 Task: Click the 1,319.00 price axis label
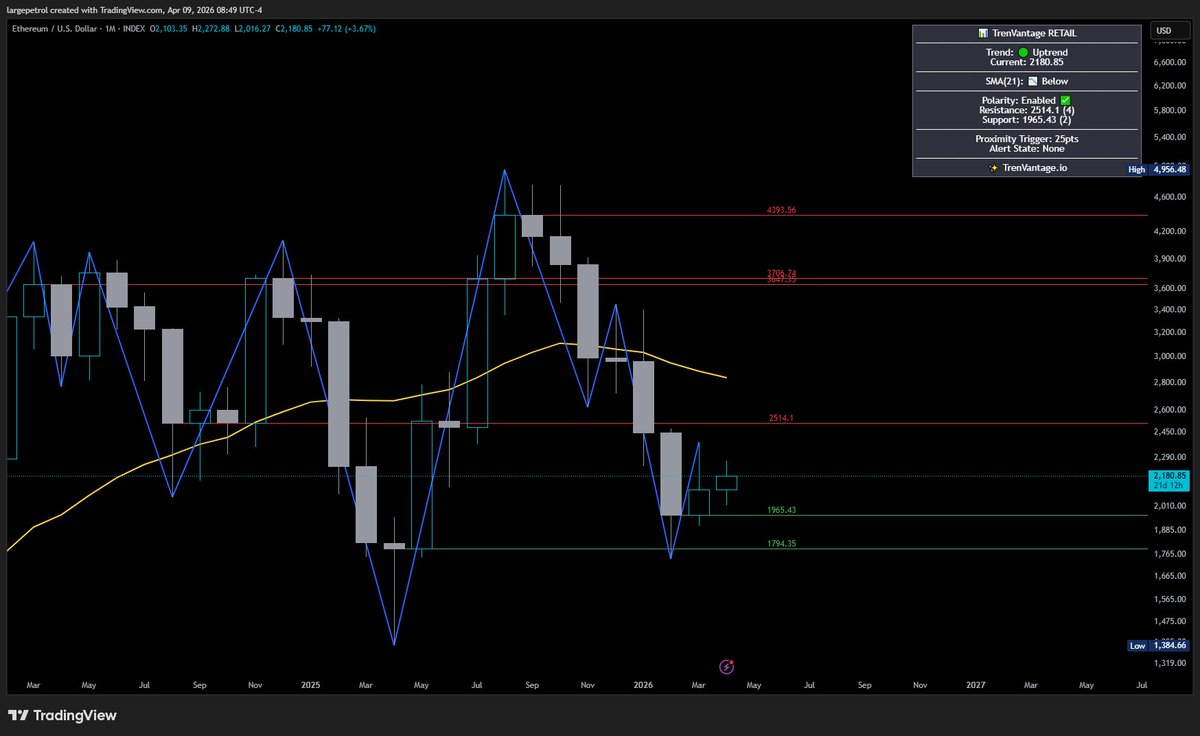pos(1169,663)
